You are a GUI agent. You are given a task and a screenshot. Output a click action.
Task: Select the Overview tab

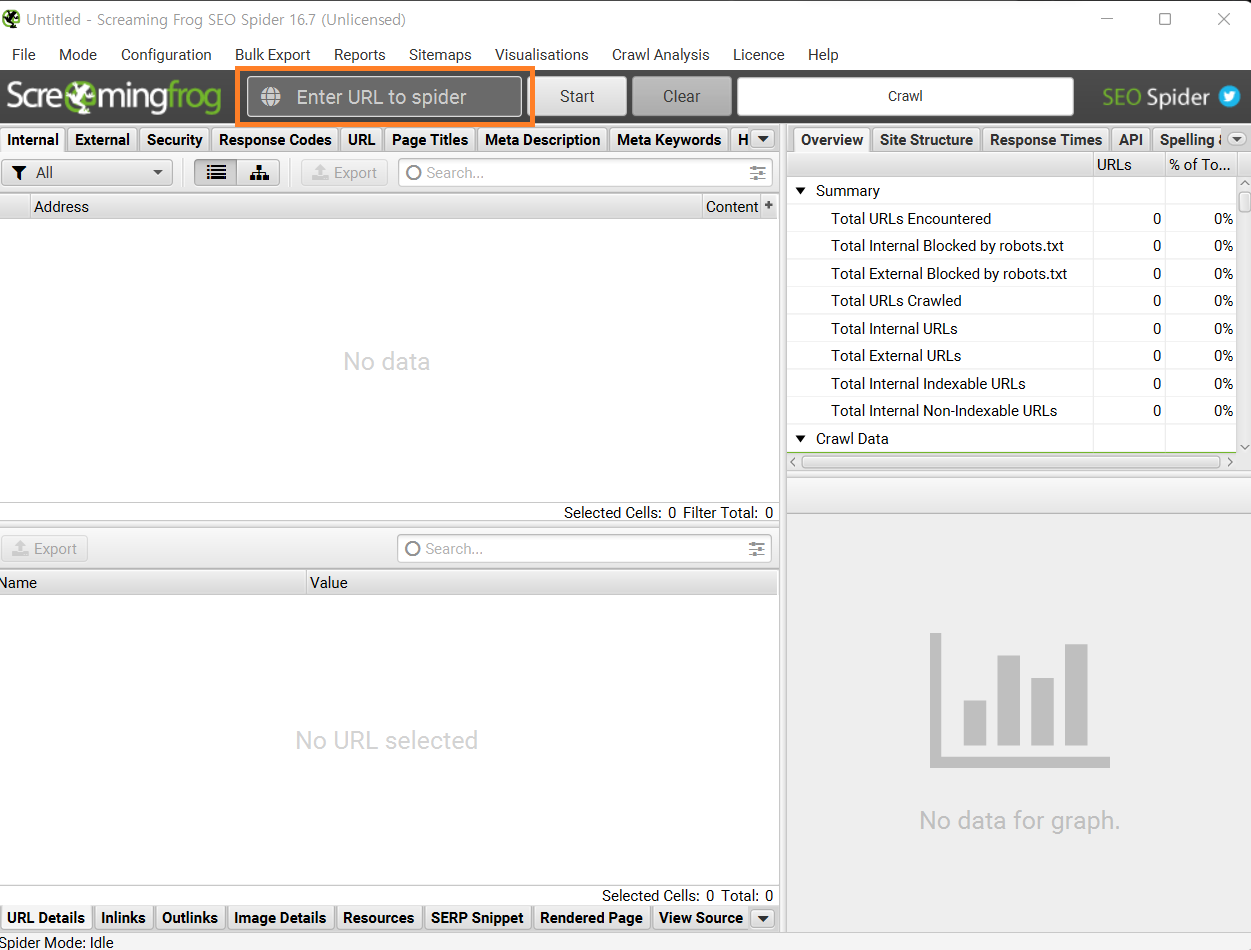pos(831,140)
